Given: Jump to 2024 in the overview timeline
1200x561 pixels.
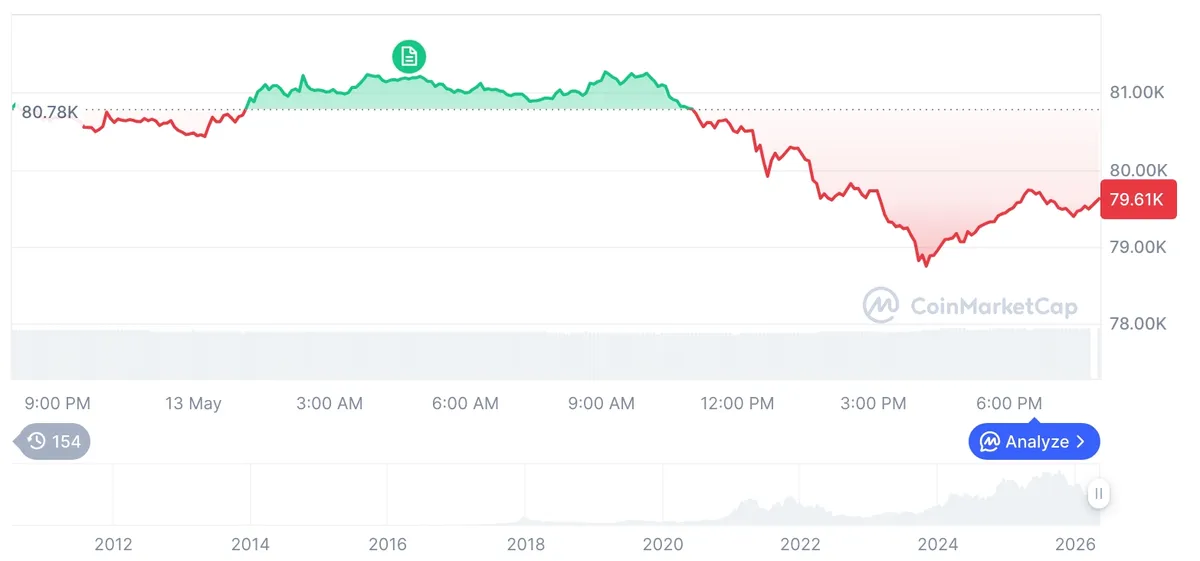Looking at the screenshot, I should (x=938, y=544).
